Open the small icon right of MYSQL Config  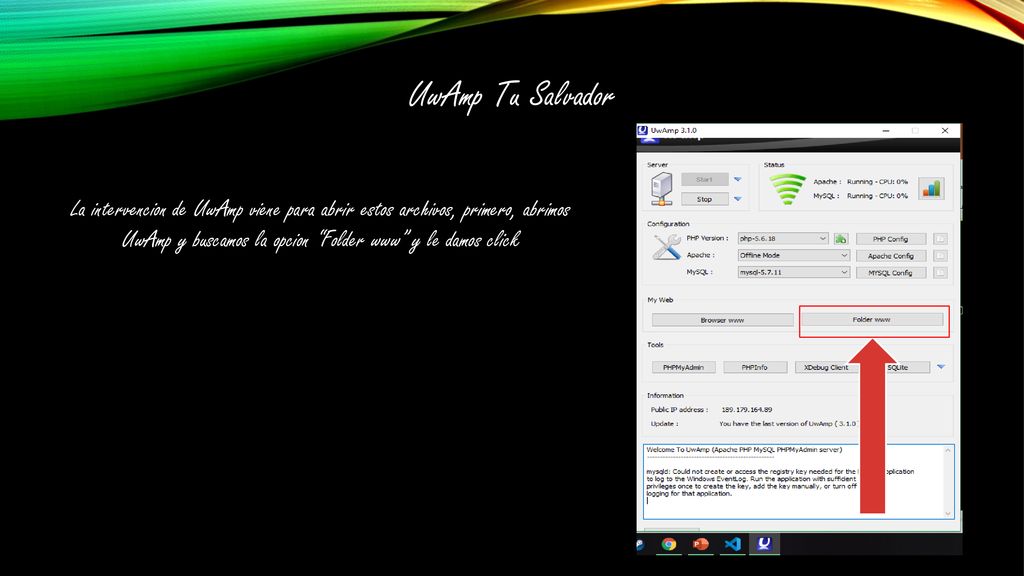point(940,273)
